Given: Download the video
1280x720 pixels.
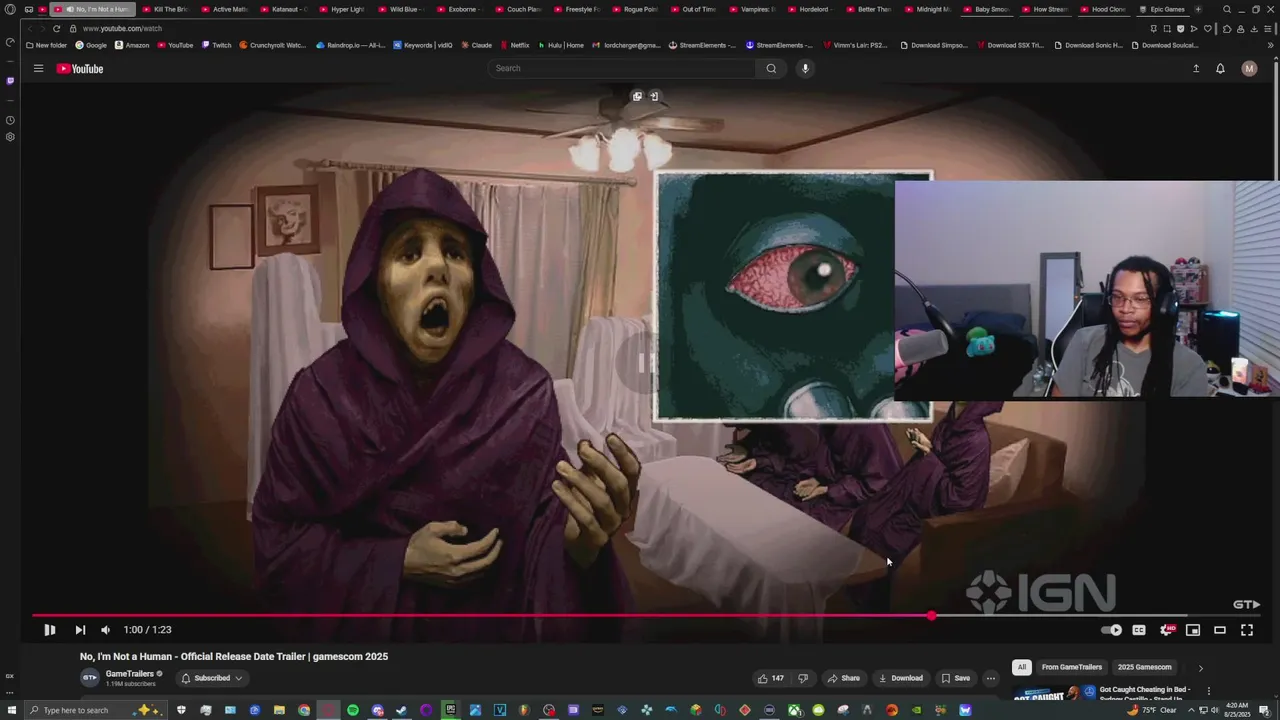Looking at the screenshot, I should click(x=901, y=678).
